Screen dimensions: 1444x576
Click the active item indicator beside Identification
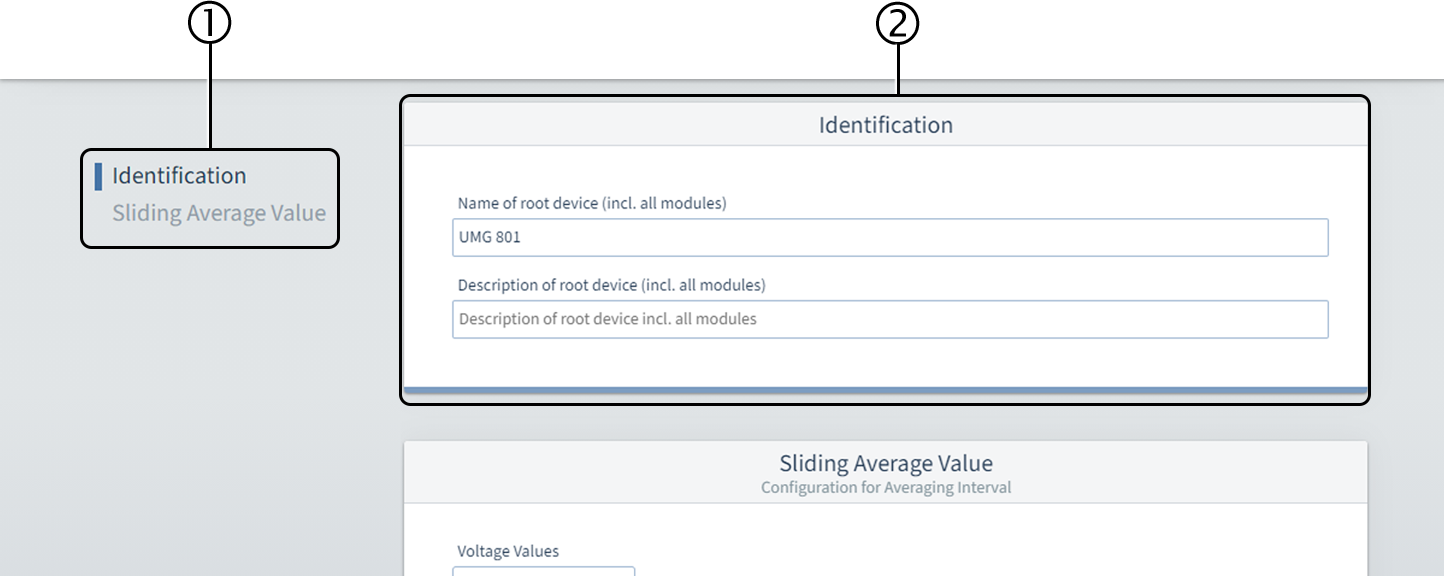(x=97, y=175)
